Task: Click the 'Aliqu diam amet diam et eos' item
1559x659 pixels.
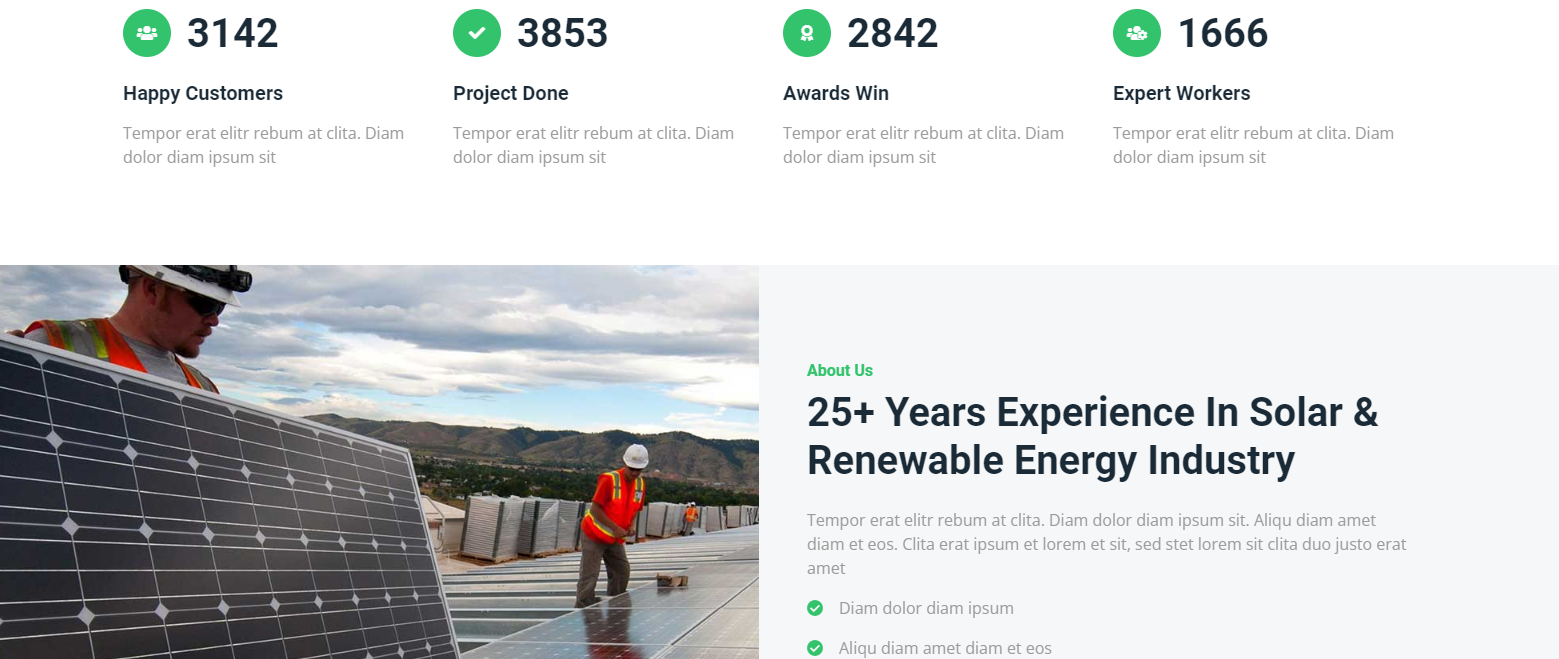Action: 945,648
